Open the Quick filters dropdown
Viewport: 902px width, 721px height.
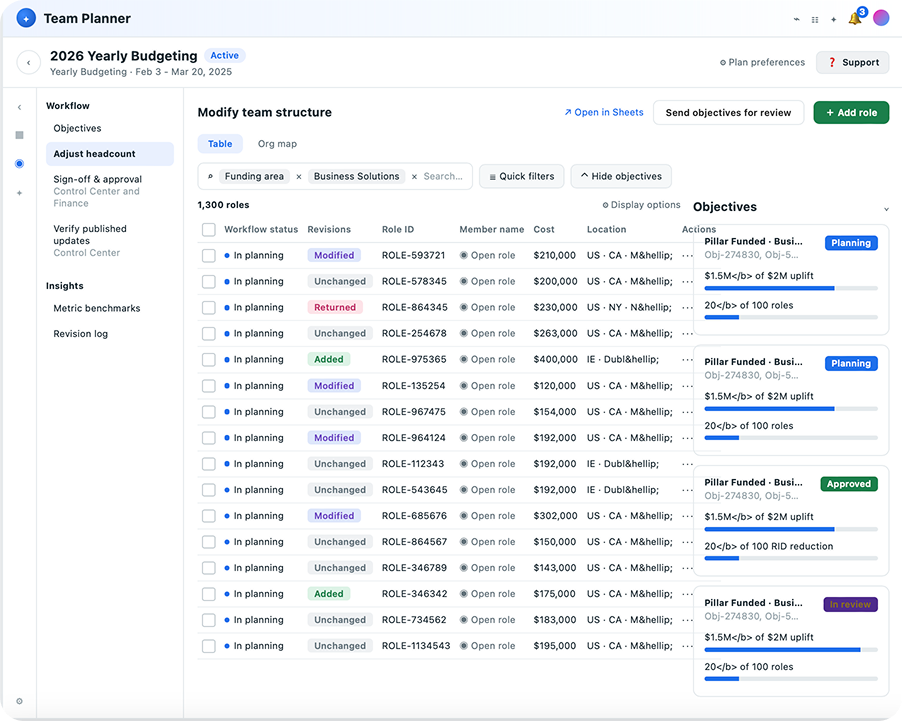pos(522,177)
